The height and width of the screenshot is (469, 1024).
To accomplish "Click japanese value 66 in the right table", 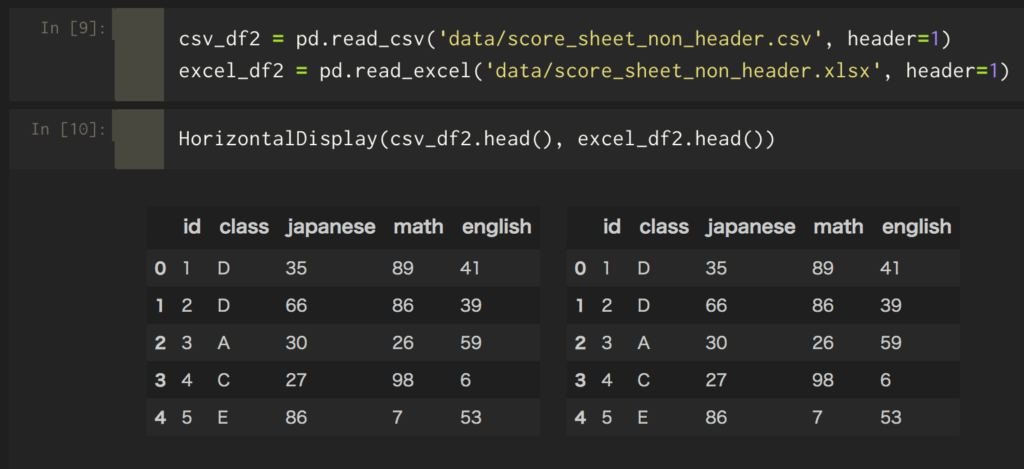I will pyautogui.click(x=716, y=305).
